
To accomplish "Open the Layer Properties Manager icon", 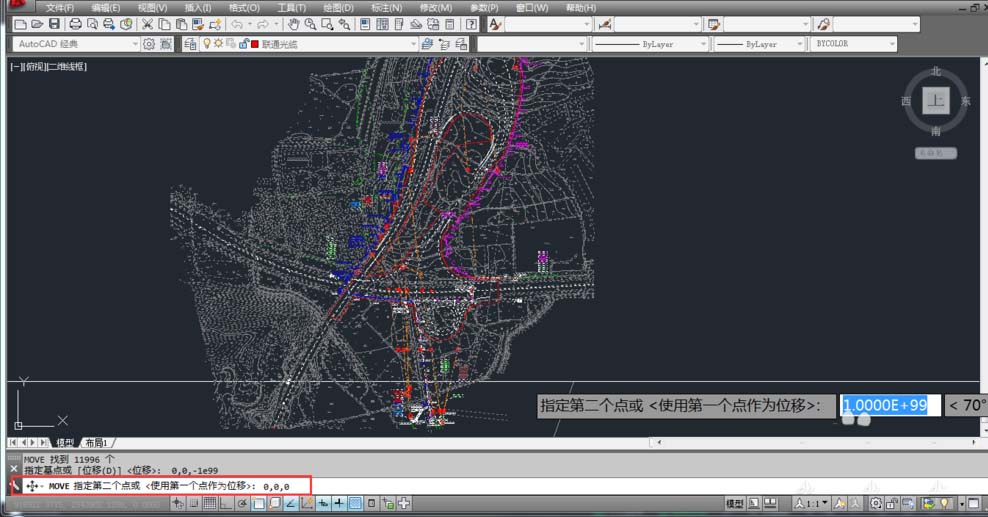I will point(192,44).
